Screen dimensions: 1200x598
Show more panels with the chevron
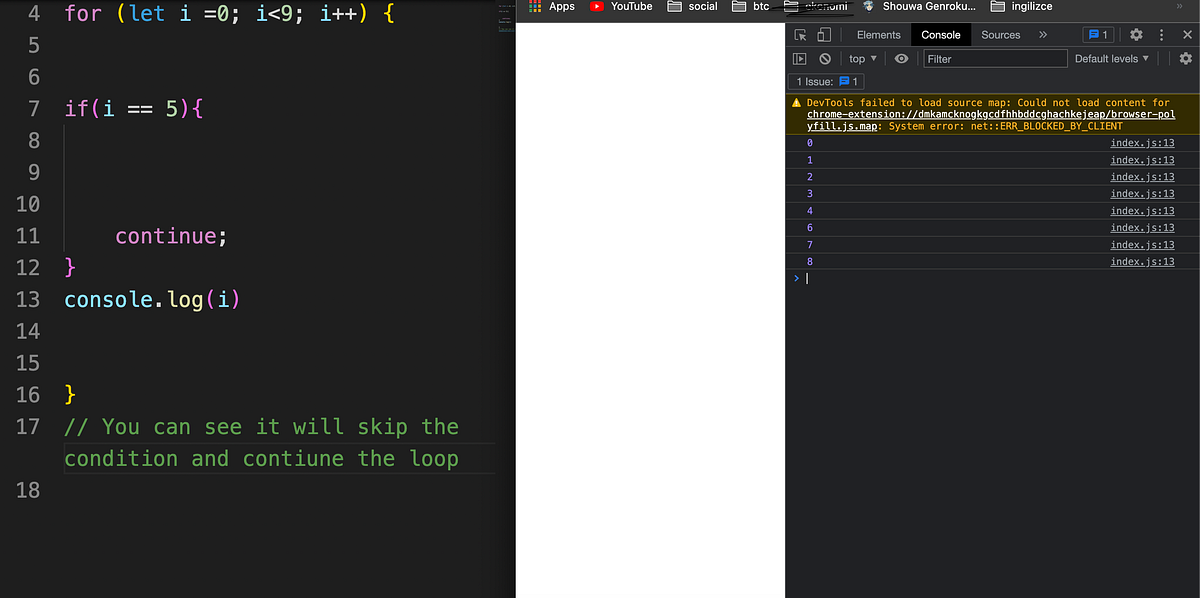coord(1043,34)
